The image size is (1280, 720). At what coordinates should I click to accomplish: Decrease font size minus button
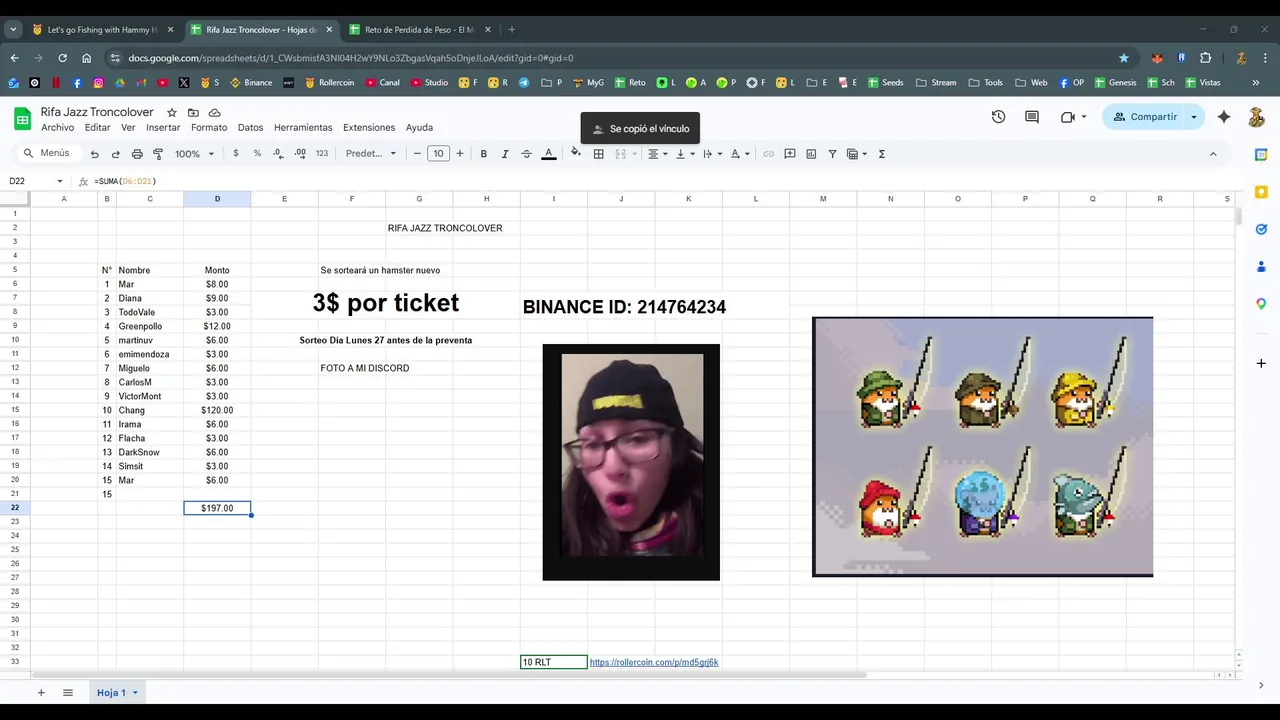point(417,154)
